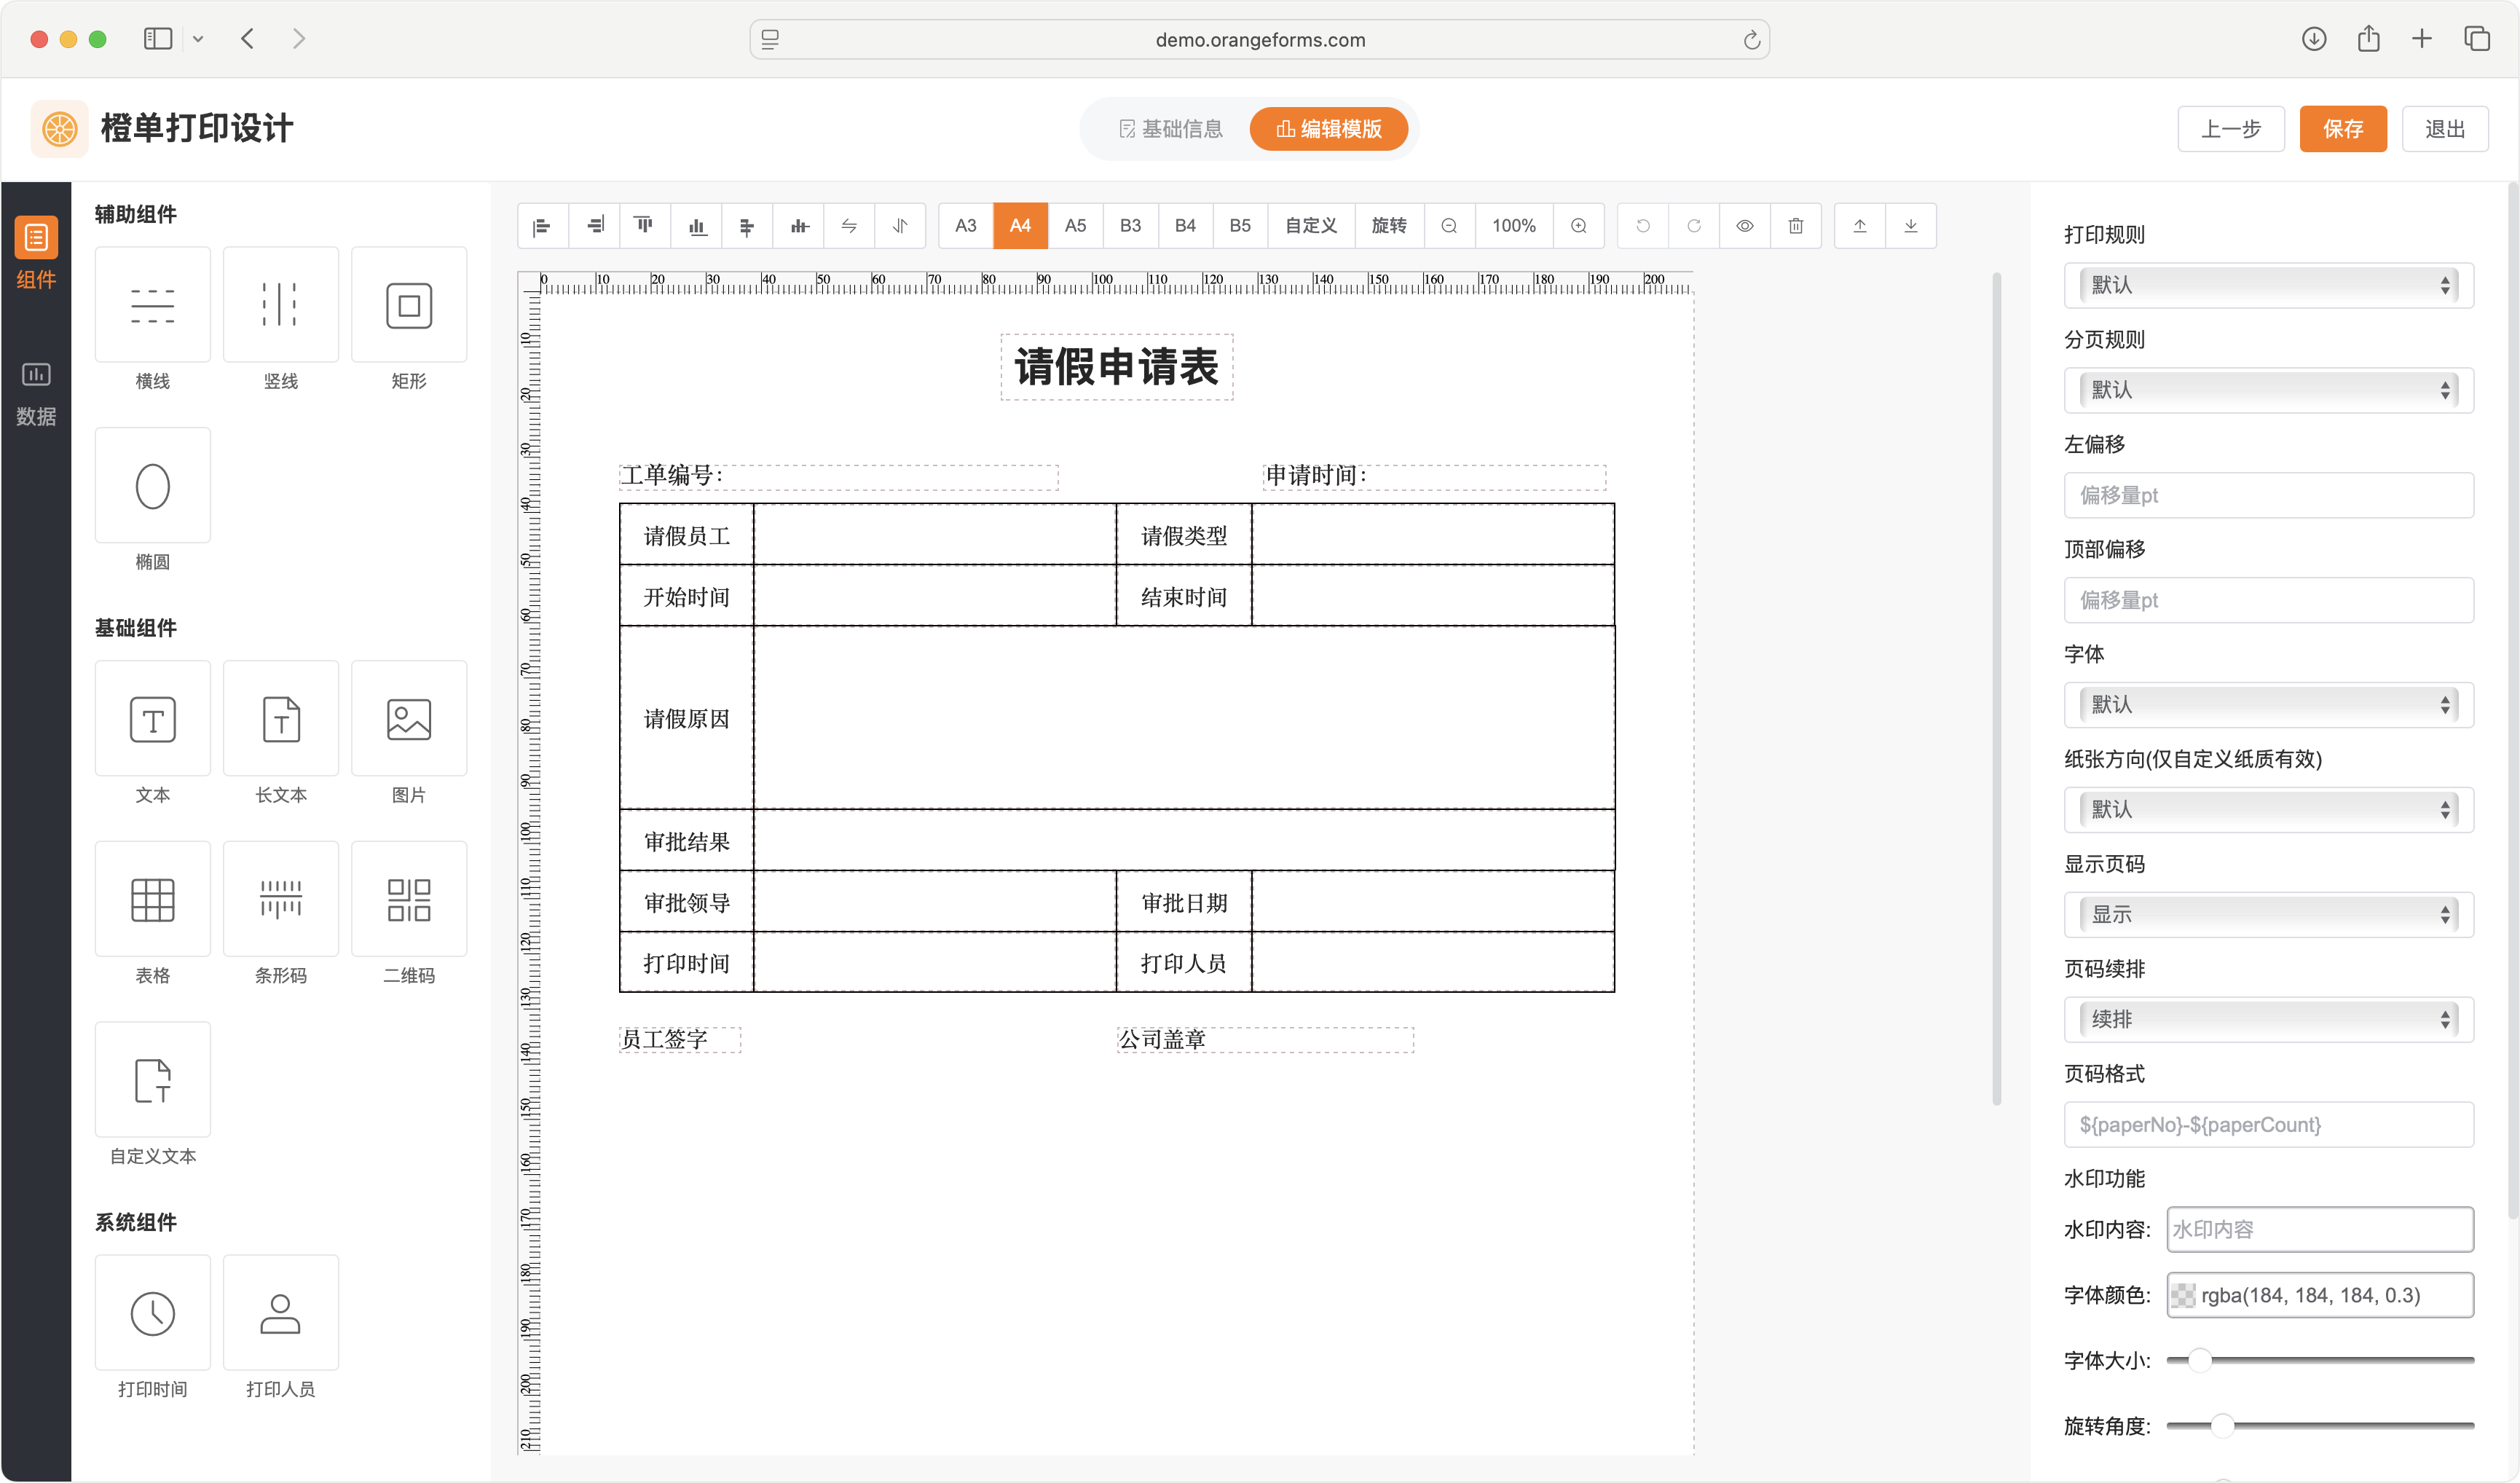Switch to the 基础信息 tab
Viewport: 2520px width, 1483px height.
(x=1170, y=129)
